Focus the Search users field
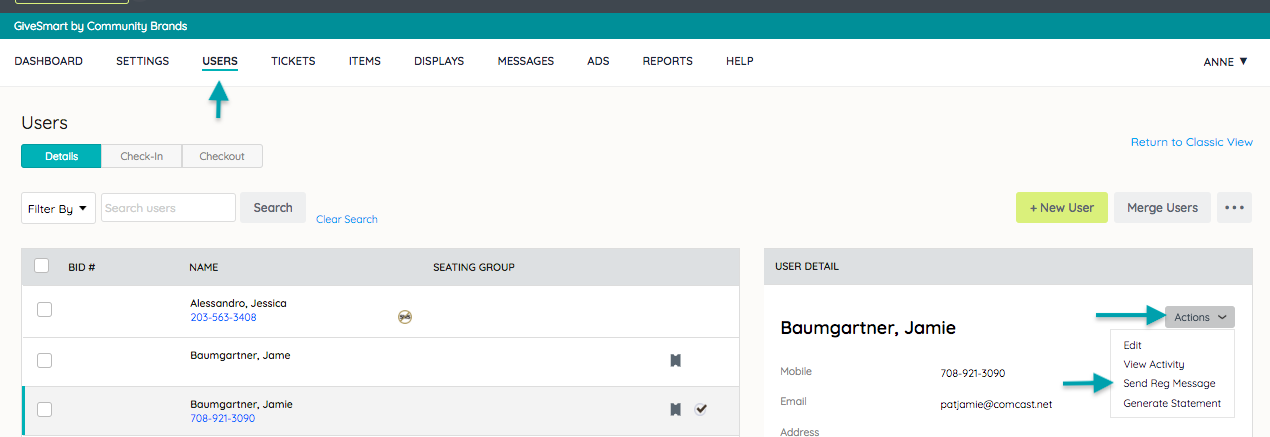The height and width of the screenshot is (437, 1270). click(x=168, y=208)
